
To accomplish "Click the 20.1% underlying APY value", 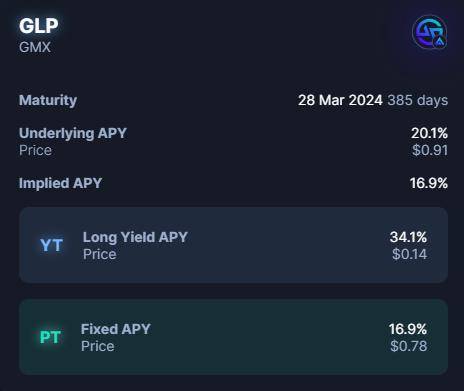I will point(429,133).
